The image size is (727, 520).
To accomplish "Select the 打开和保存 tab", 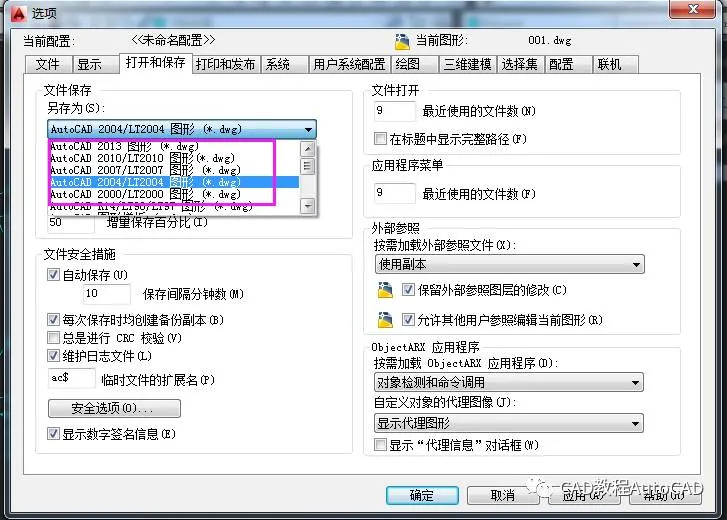I will click(x=156, y=63).
